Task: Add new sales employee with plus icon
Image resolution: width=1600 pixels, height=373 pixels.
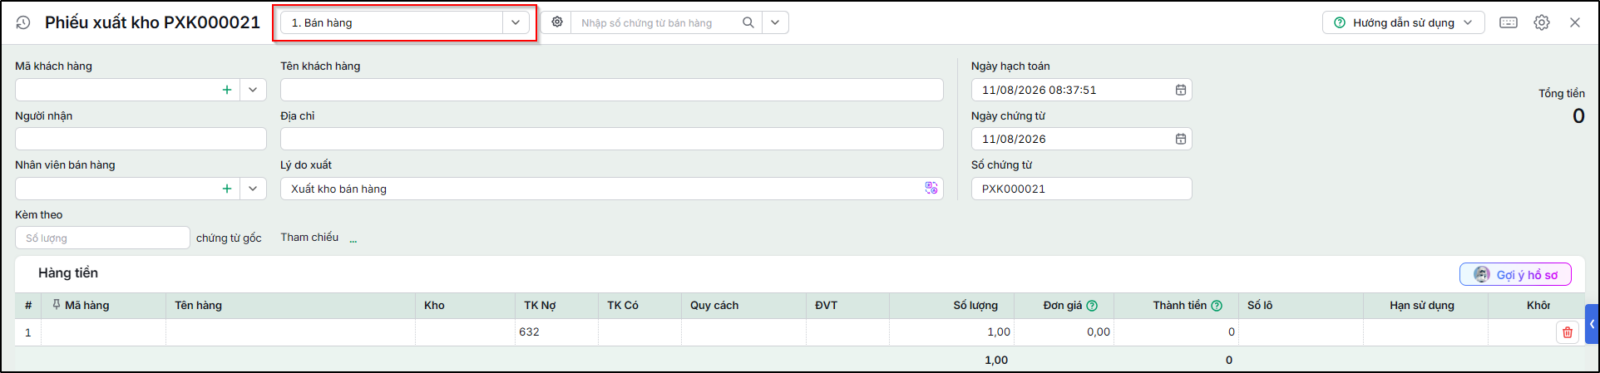Action: (227, 188)
